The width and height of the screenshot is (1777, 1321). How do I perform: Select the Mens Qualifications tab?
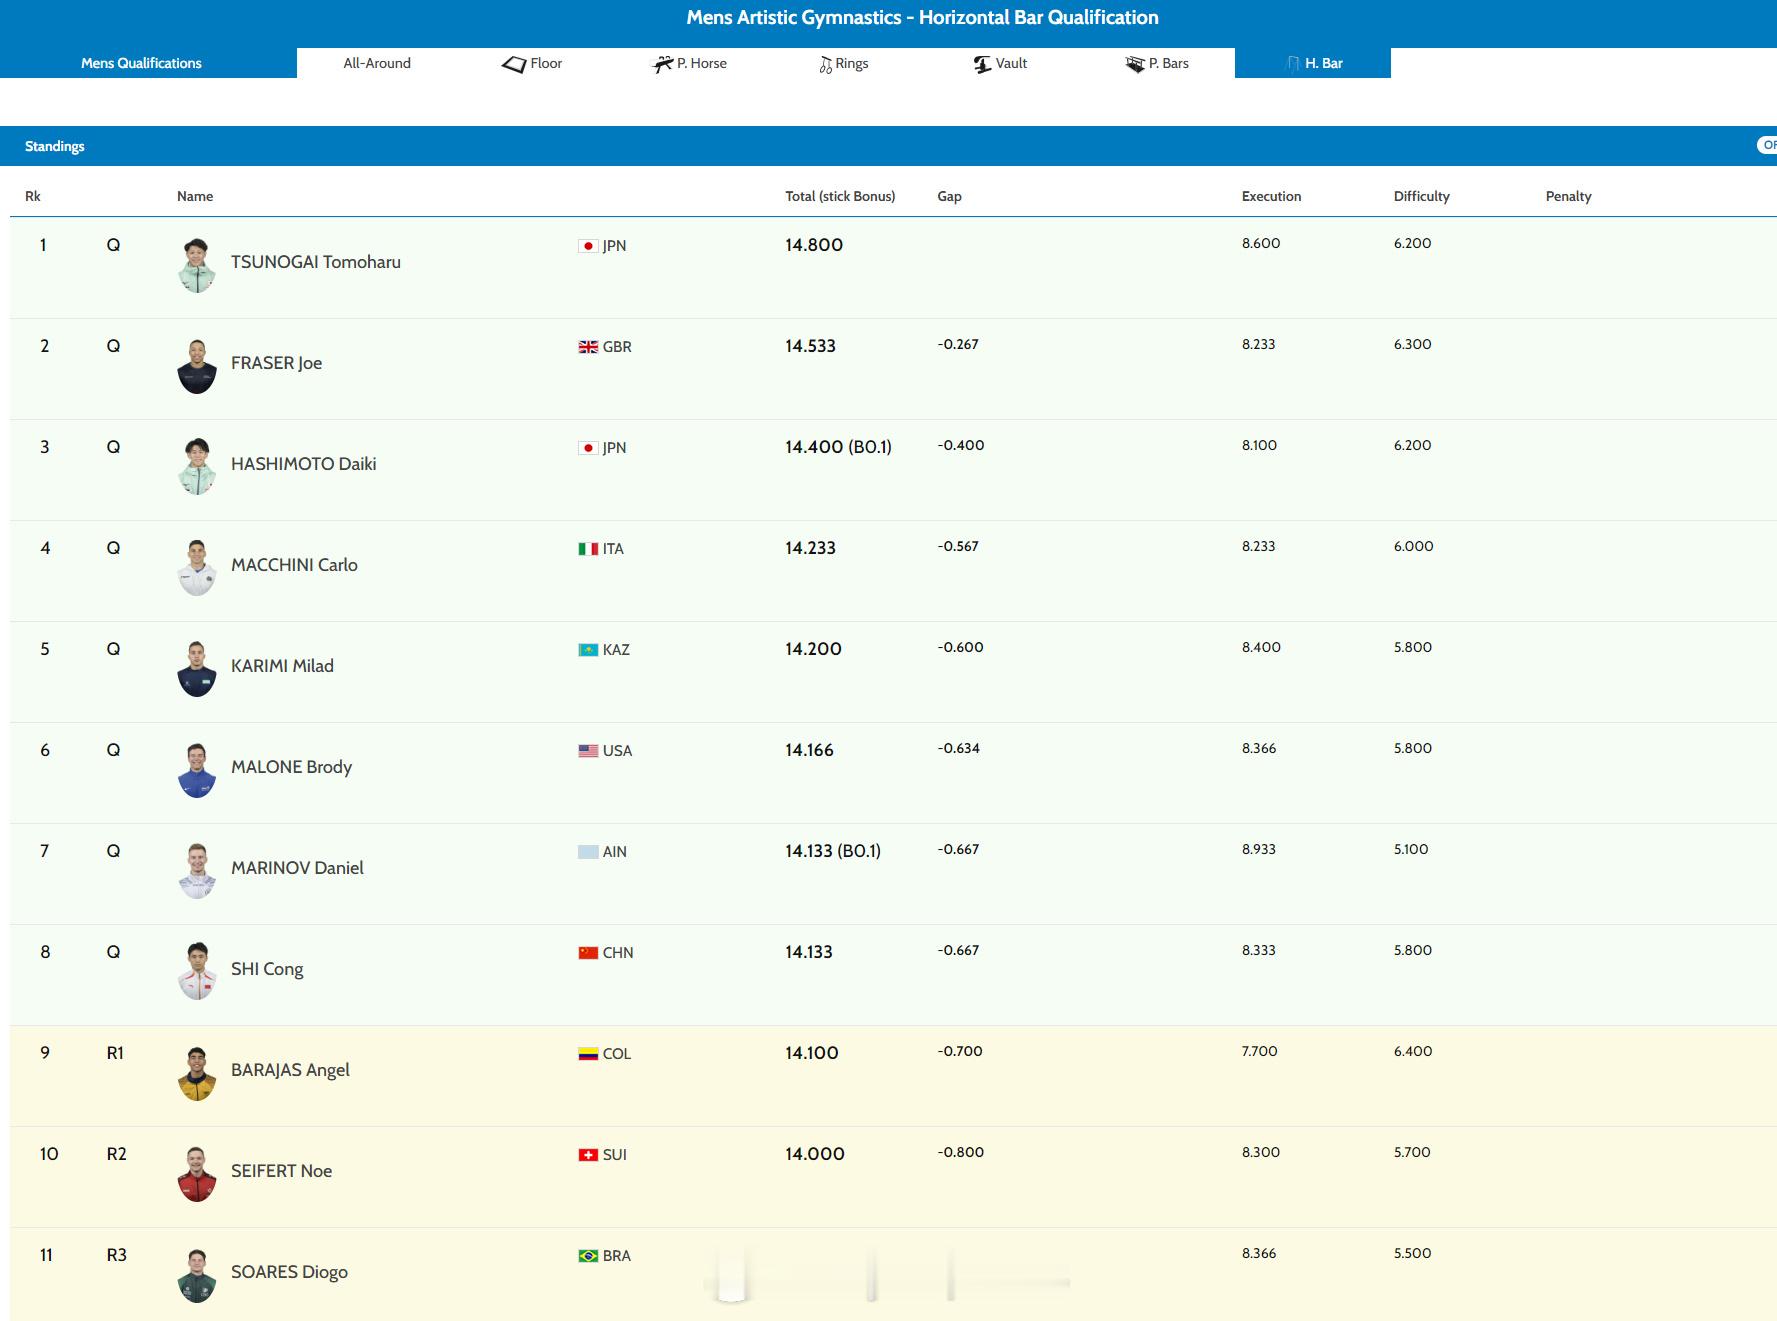141,63
